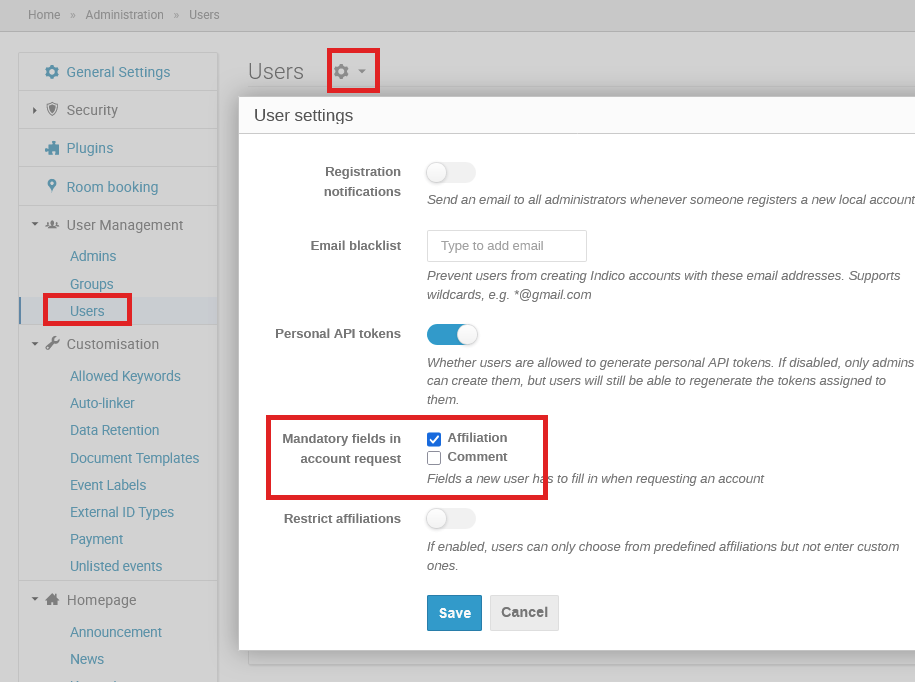Enable the Restrict affiliations toggle
Image resolution: width=915 pixels, height=682 pixels.
pos(450,519)
